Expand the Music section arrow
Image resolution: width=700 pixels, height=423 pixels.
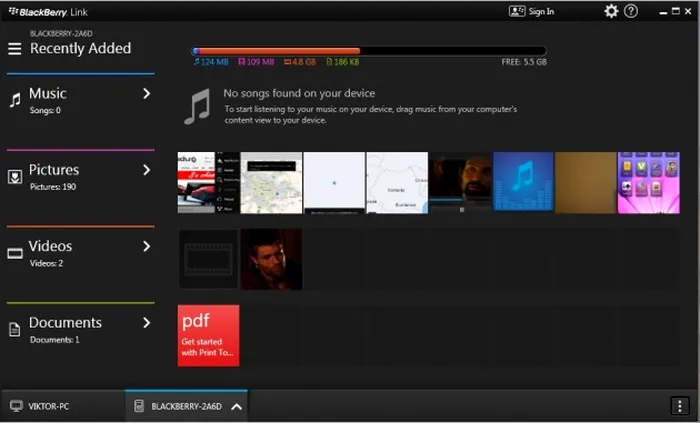(x=146, y=94)
